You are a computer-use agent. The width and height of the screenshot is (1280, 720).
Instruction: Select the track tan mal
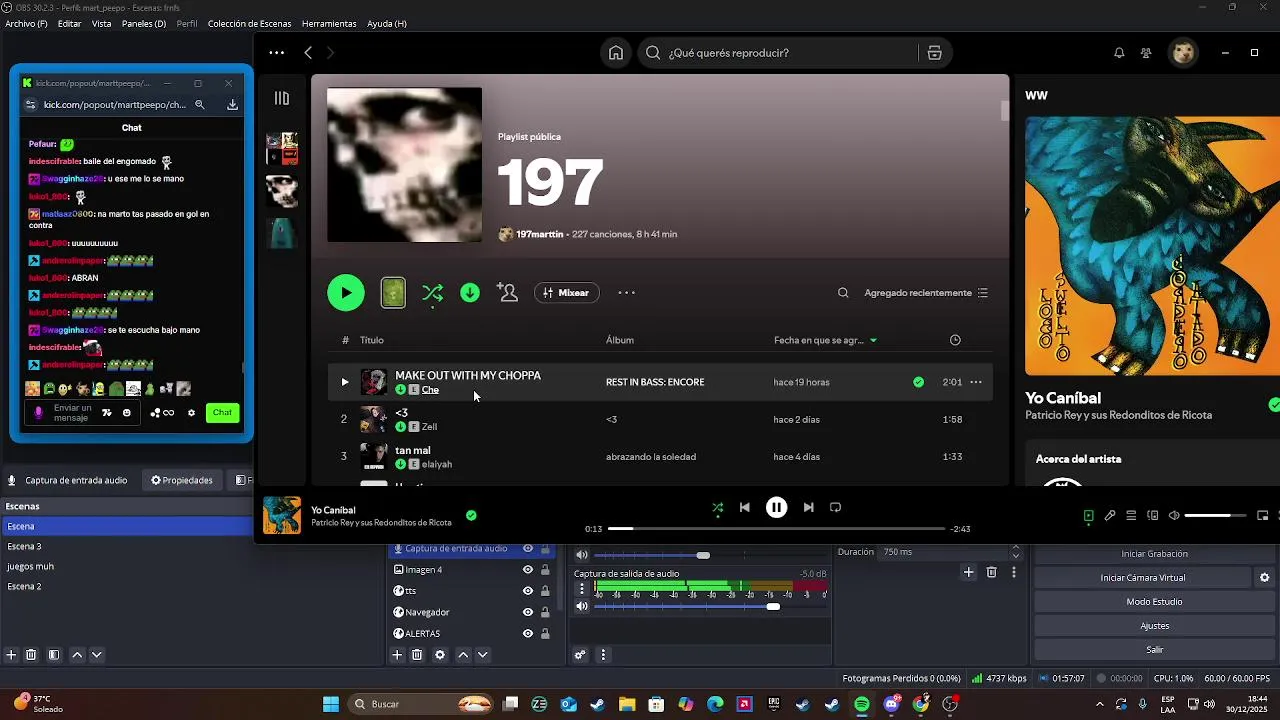click(660, 457)
